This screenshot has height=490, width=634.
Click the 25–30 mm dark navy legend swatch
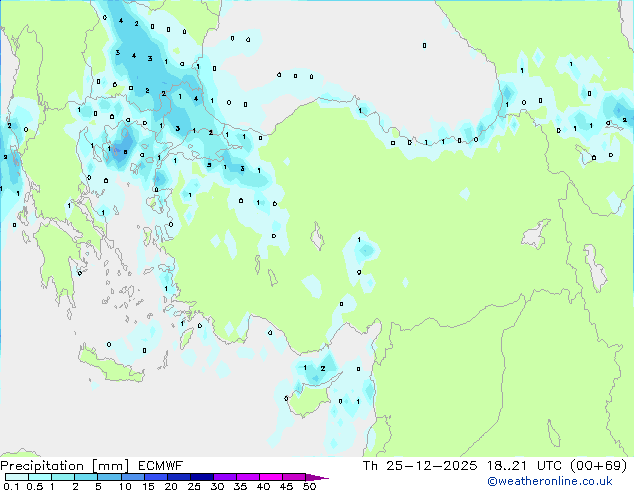[201, 477]
